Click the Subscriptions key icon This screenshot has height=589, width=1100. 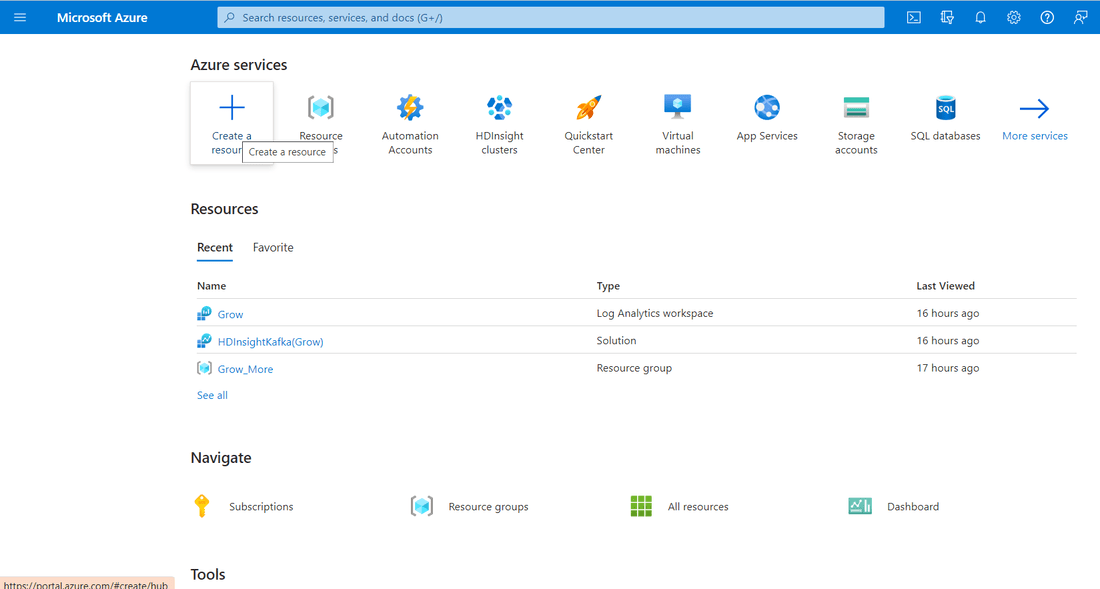click(x=202, y=506)
